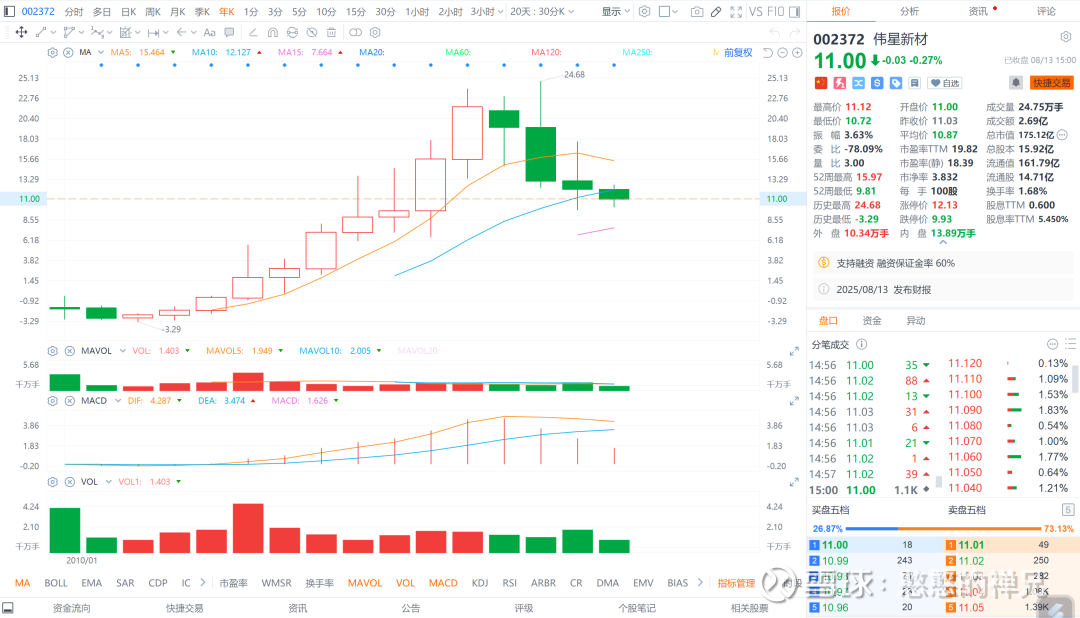Remove the MAVOL indicator panel
Screen dimensions: 1080x618
point(70,351)
